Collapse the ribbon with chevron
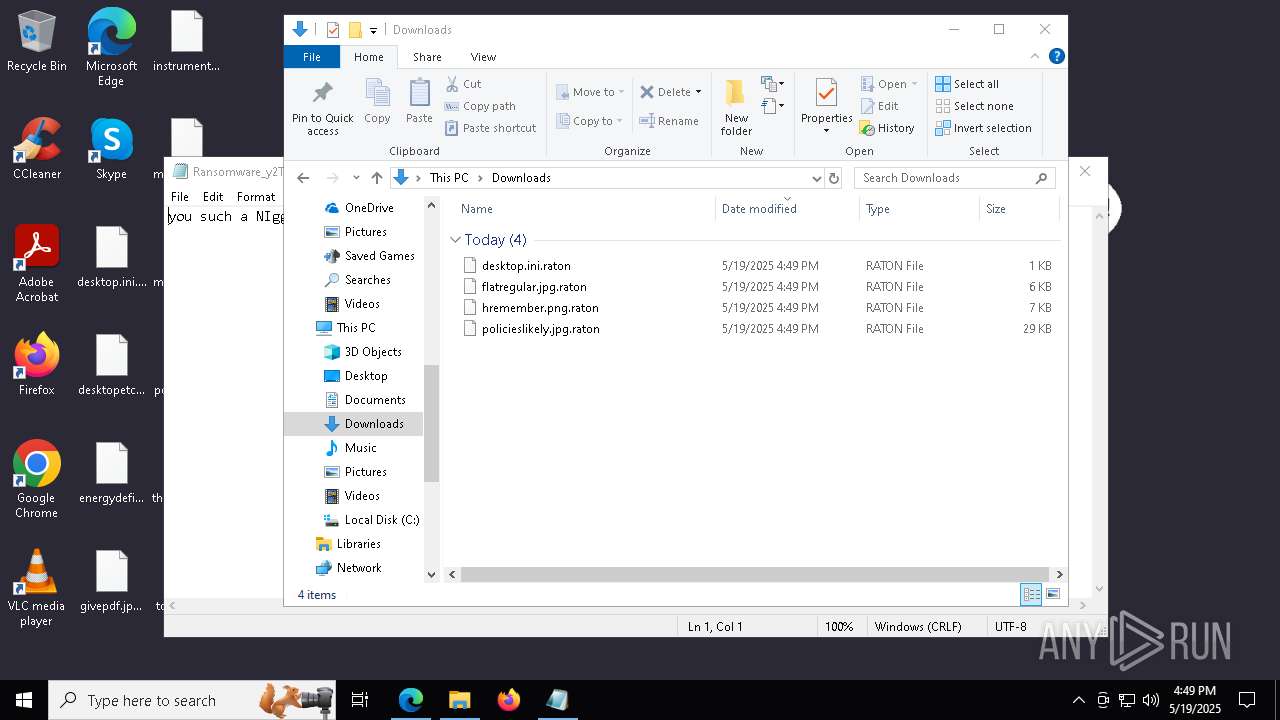The width and height of the screenshot is (1280, 720). pyautogui.click(x=1035, y=56)
